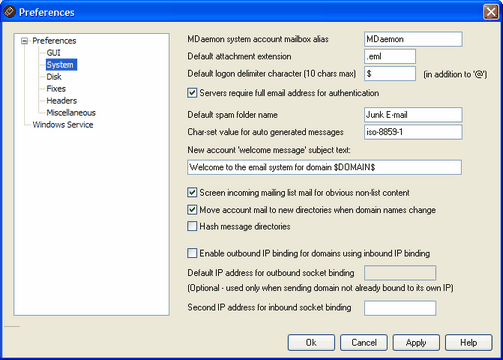Click the char-set value field

pyautogui.click(x=413, y=132)
